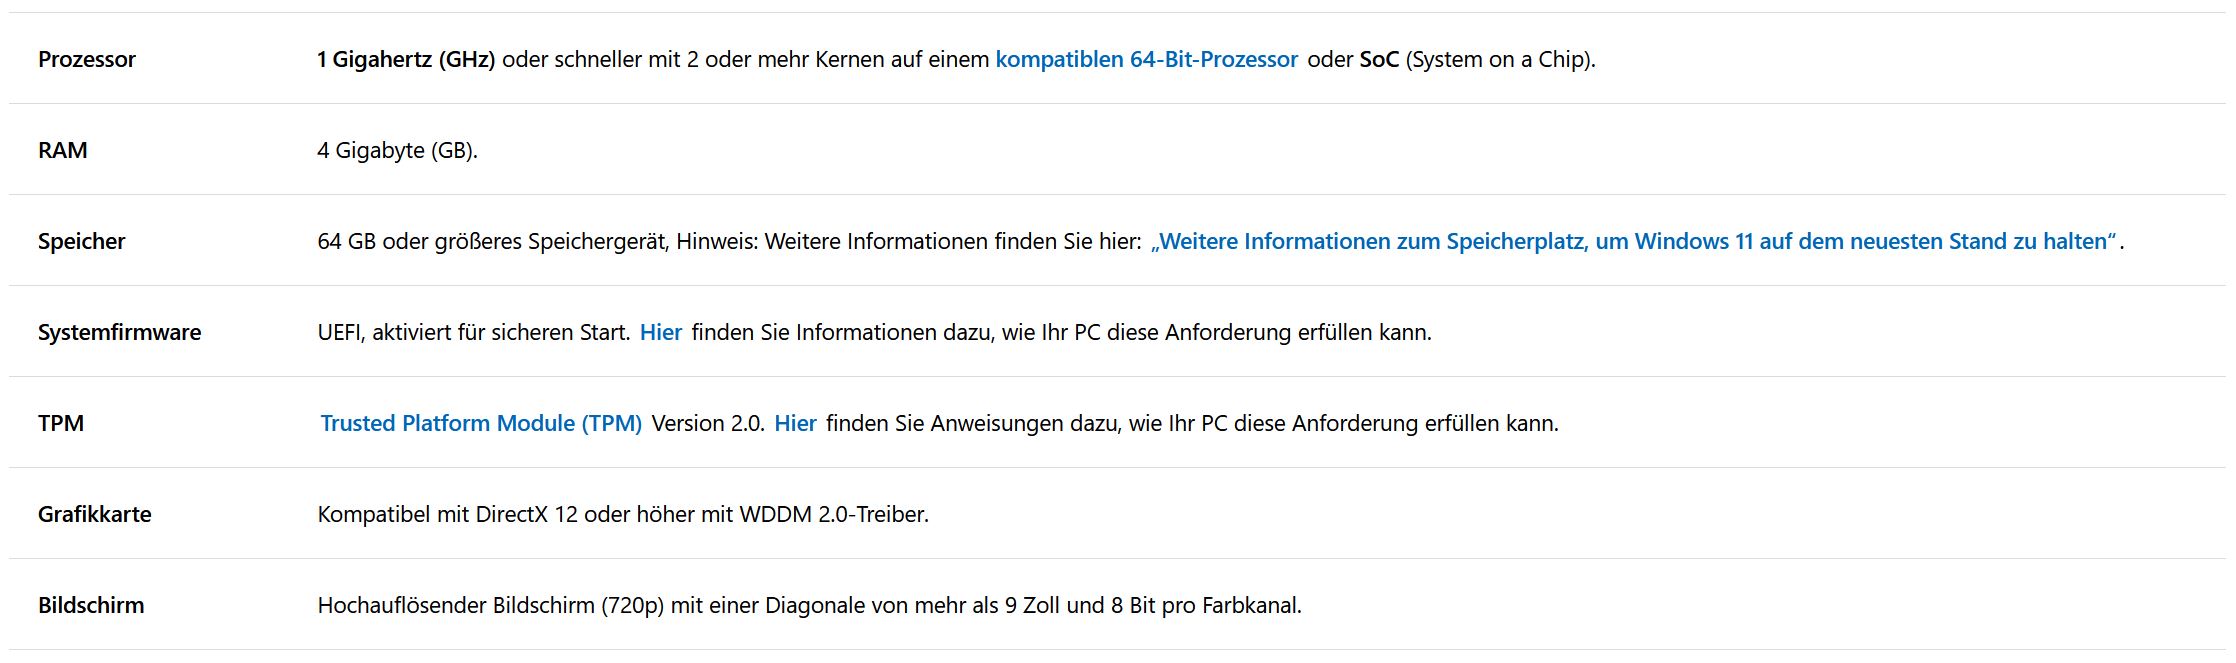The image size is (2236, 663).
Task: Open the kompatiblen 64-Bit-Prozessor link
Action: point(1146,60)
